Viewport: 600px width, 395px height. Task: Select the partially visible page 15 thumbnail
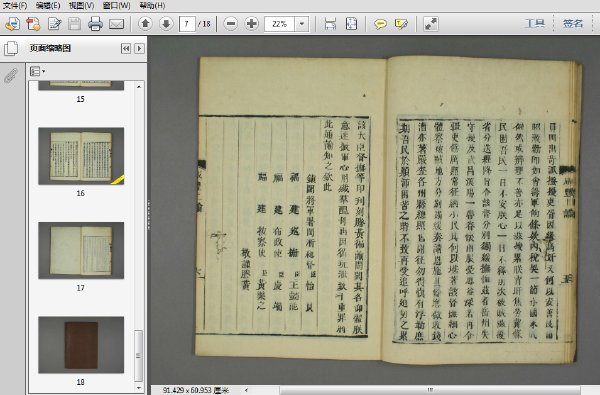pyautogui.click(x=81, y=85)
